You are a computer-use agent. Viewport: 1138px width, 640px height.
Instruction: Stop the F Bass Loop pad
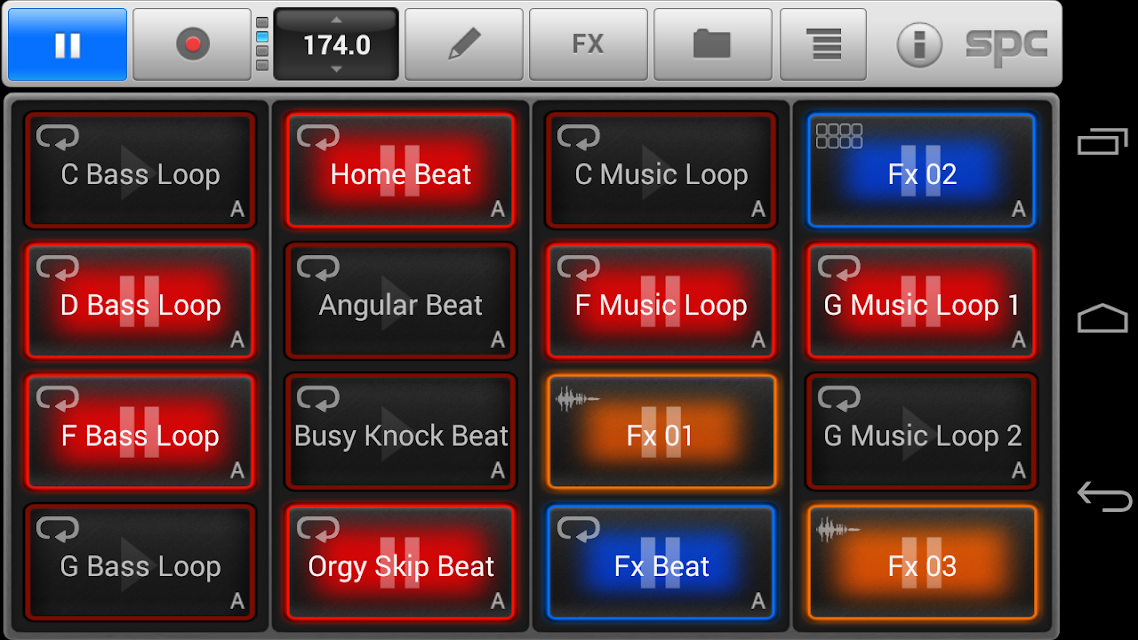pyautogui.click(x=140, y=432)
